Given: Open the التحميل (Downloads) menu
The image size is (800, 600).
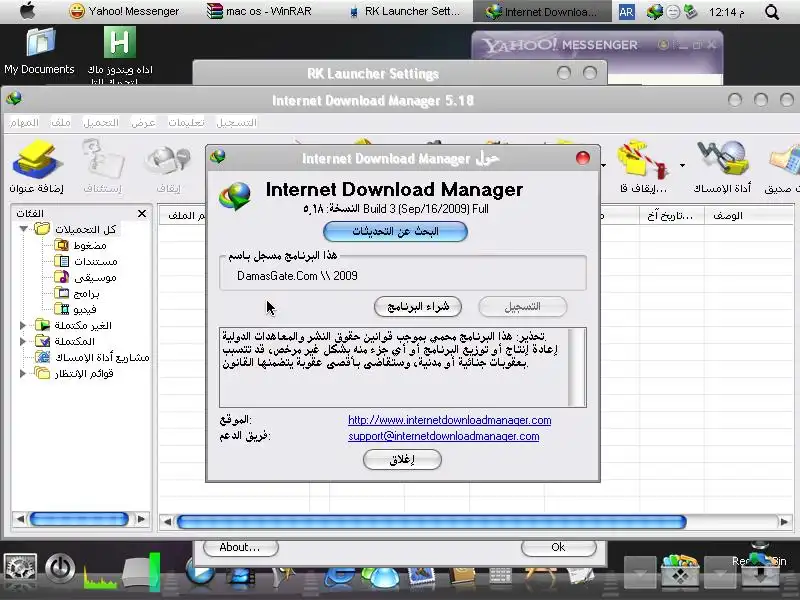Looking at the screenshot, I should [101, 122].
